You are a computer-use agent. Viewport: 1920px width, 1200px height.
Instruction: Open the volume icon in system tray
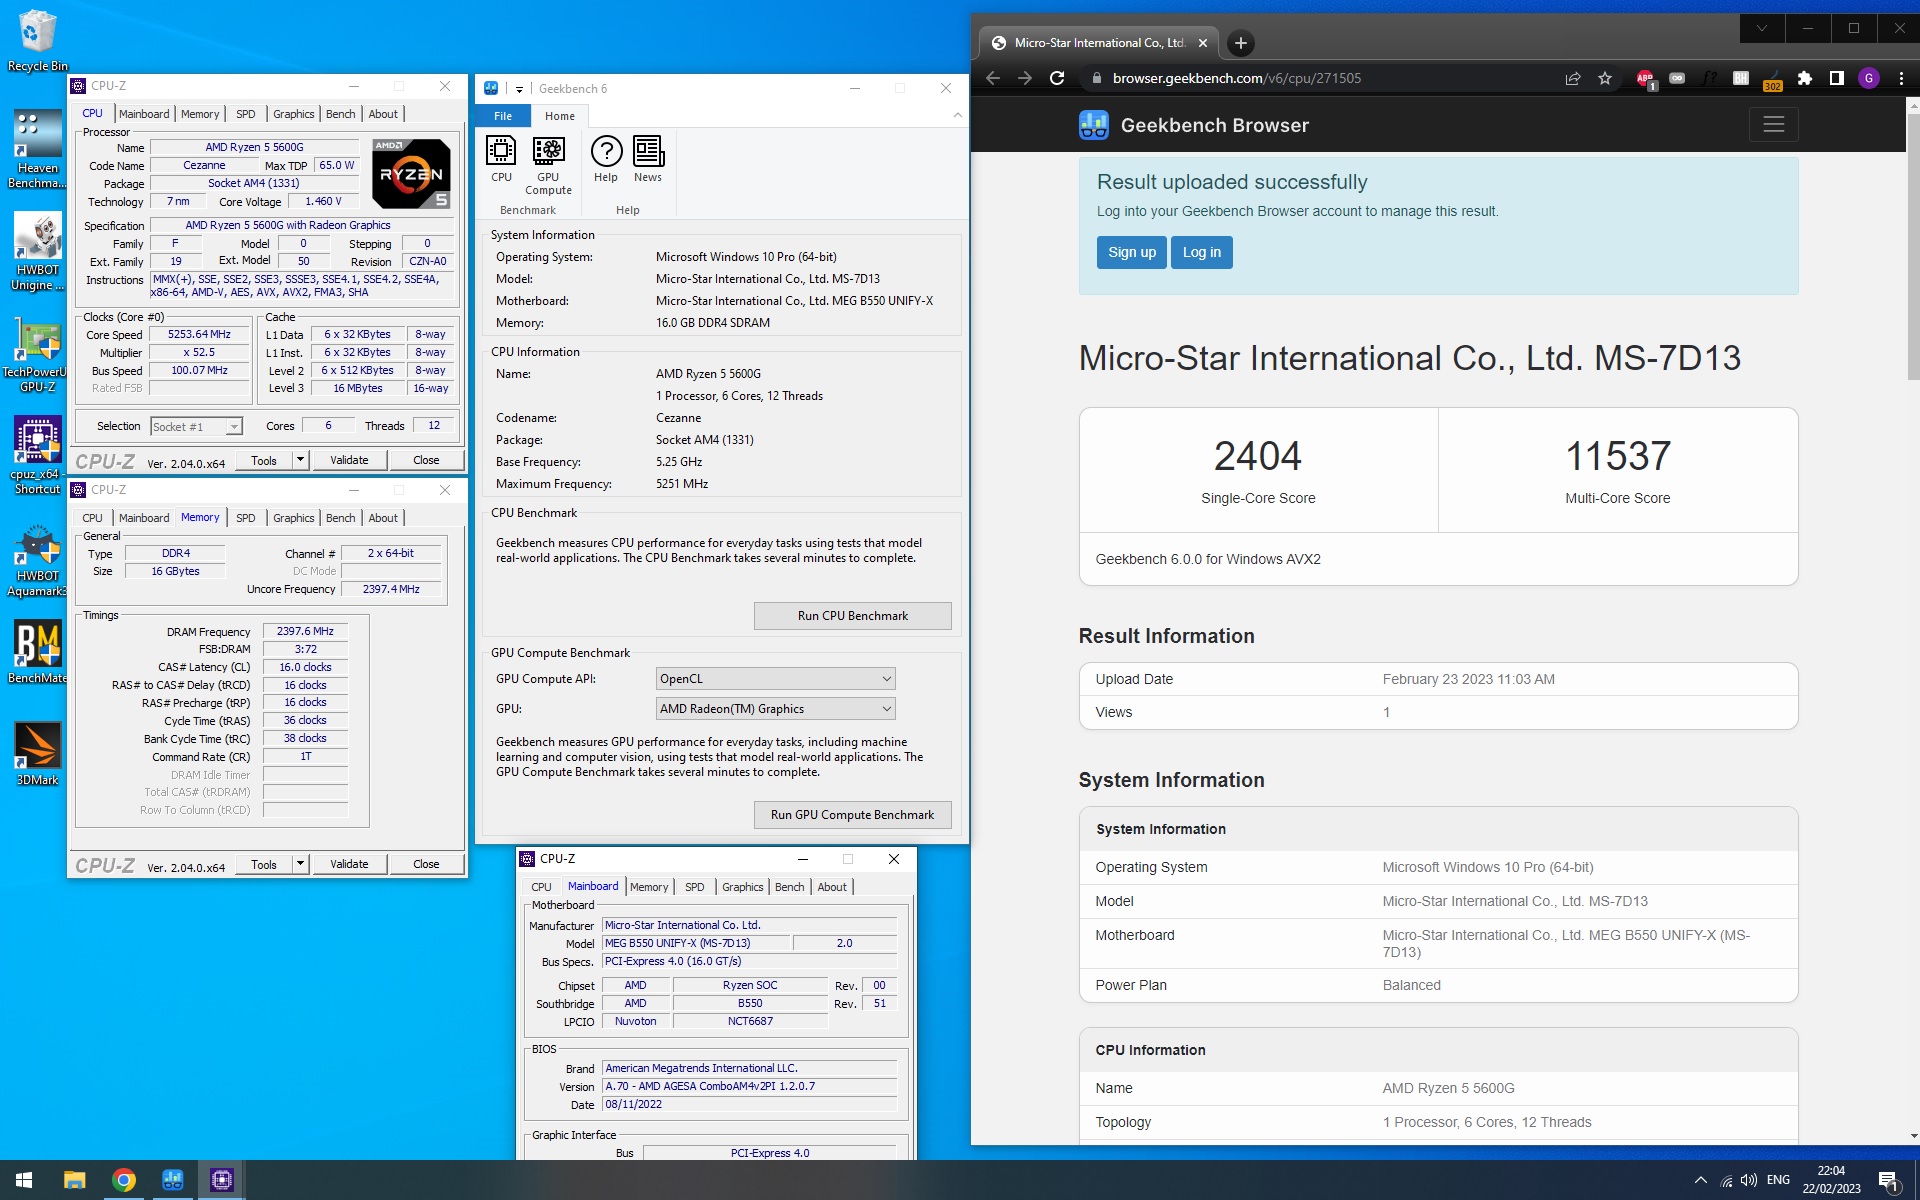(x=1748, y=1180)
